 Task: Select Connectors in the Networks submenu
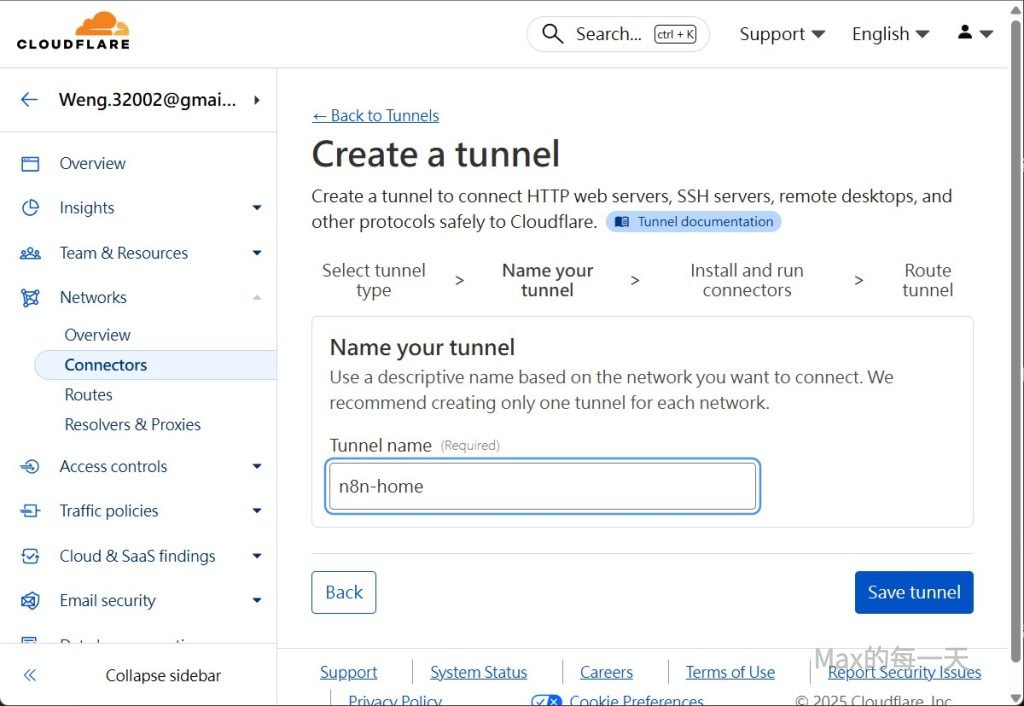tap(106, 365)
